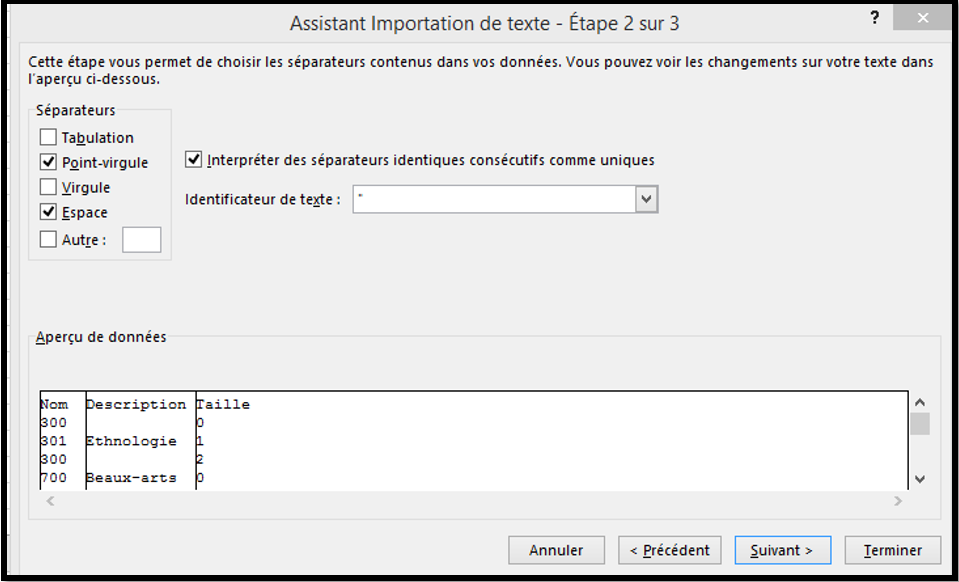
Task: Click the Annuler button
Action: click(557, 550)
